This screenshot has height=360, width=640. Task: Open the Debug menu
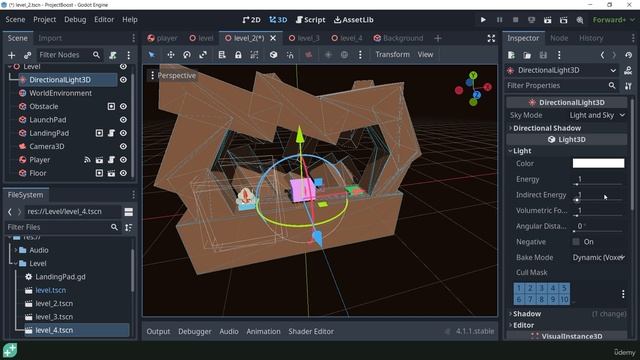click(75, 20)
